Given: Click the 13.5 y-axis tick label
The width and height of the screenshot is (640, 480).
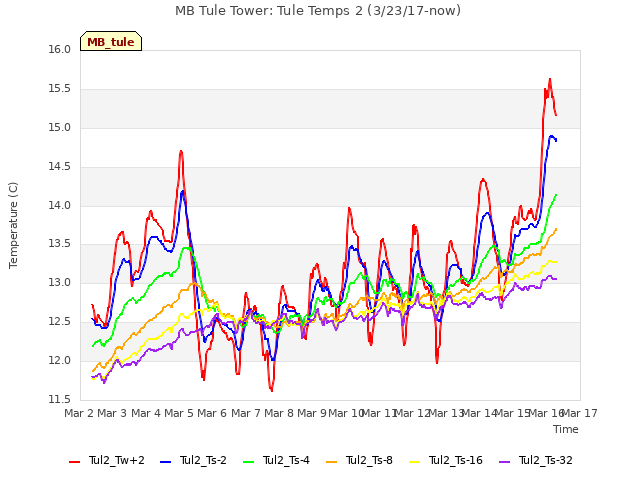Looking at the screenshot, I should pyautogui.click(x=60, y=244).
